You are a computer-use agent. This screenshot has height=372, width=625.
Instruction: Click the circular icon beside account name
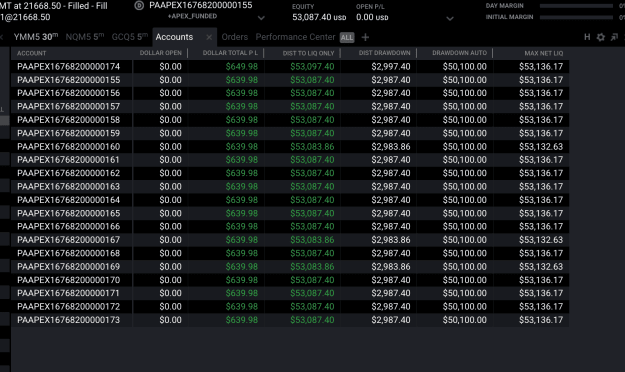pos(139,6)
